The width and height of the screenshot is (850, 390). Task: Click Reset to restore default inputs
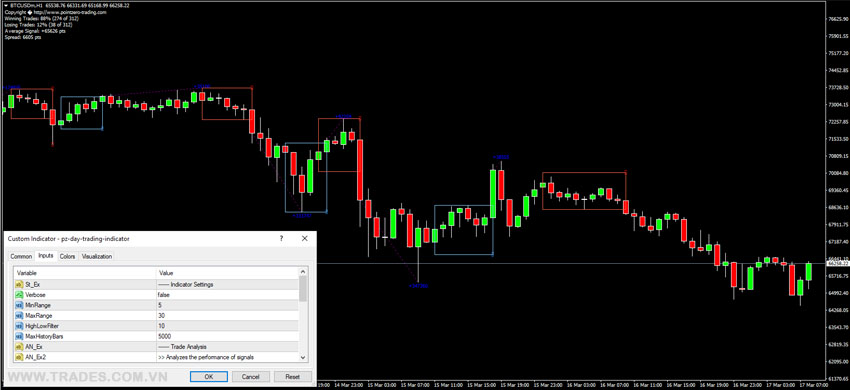click(293, 376)
